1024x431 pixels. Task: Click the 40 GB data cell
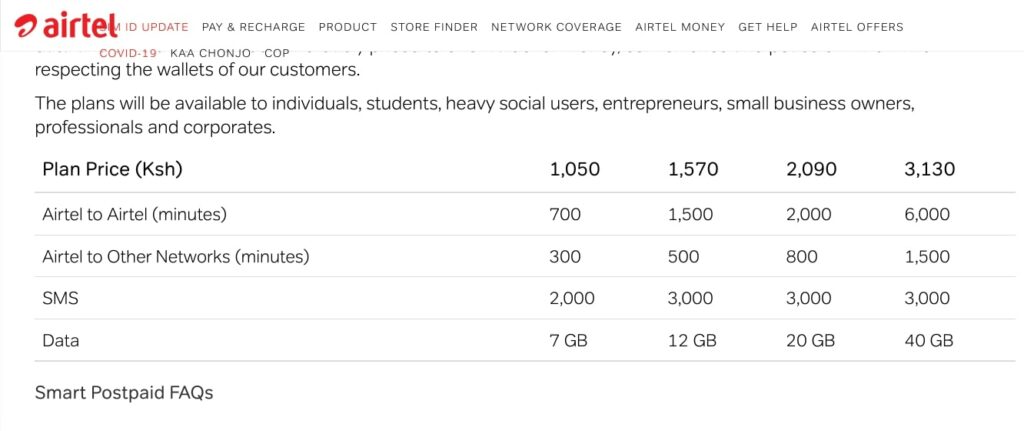[929, 340]
